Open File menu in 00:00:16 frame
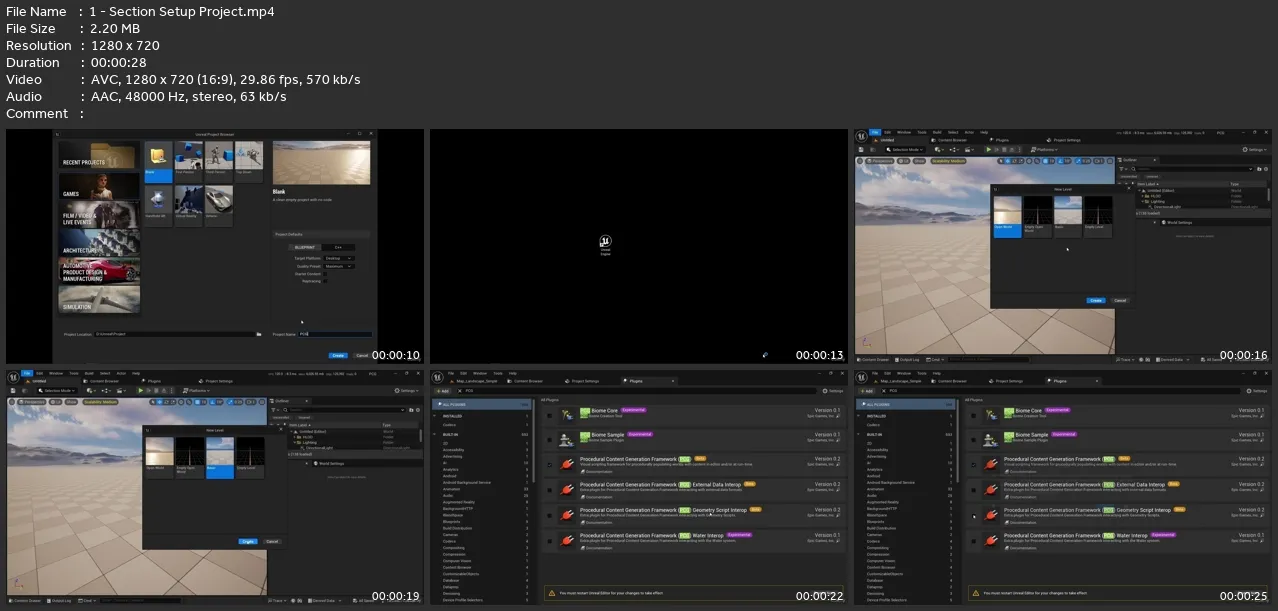The image size is (1278, 611). 875,132
